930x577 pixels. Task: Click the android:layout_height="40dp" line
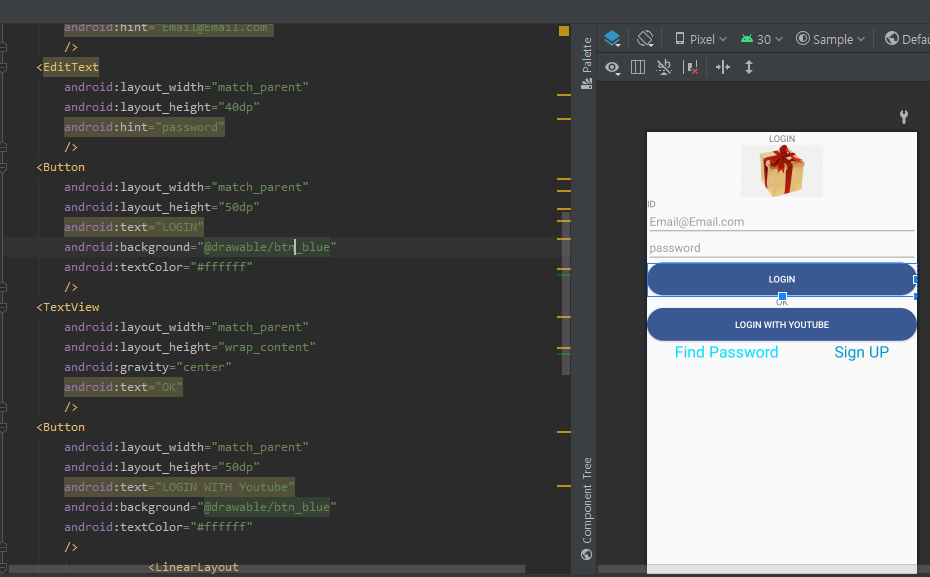pos(162,107)
